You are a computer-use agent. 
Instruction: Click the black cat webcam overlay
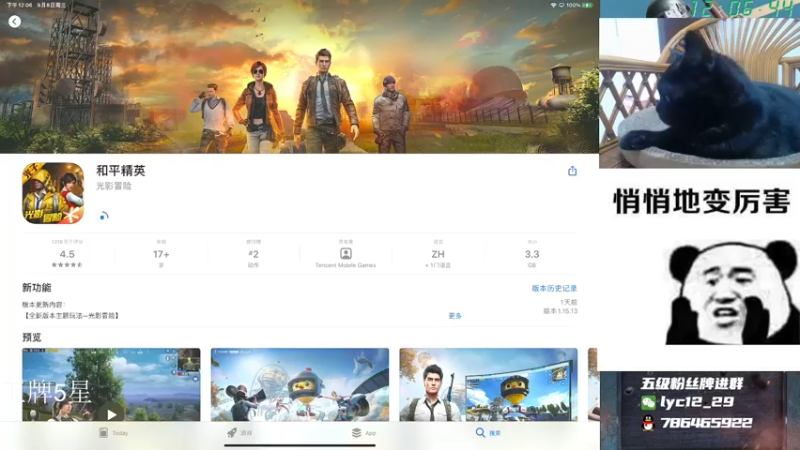pos(699,93)
